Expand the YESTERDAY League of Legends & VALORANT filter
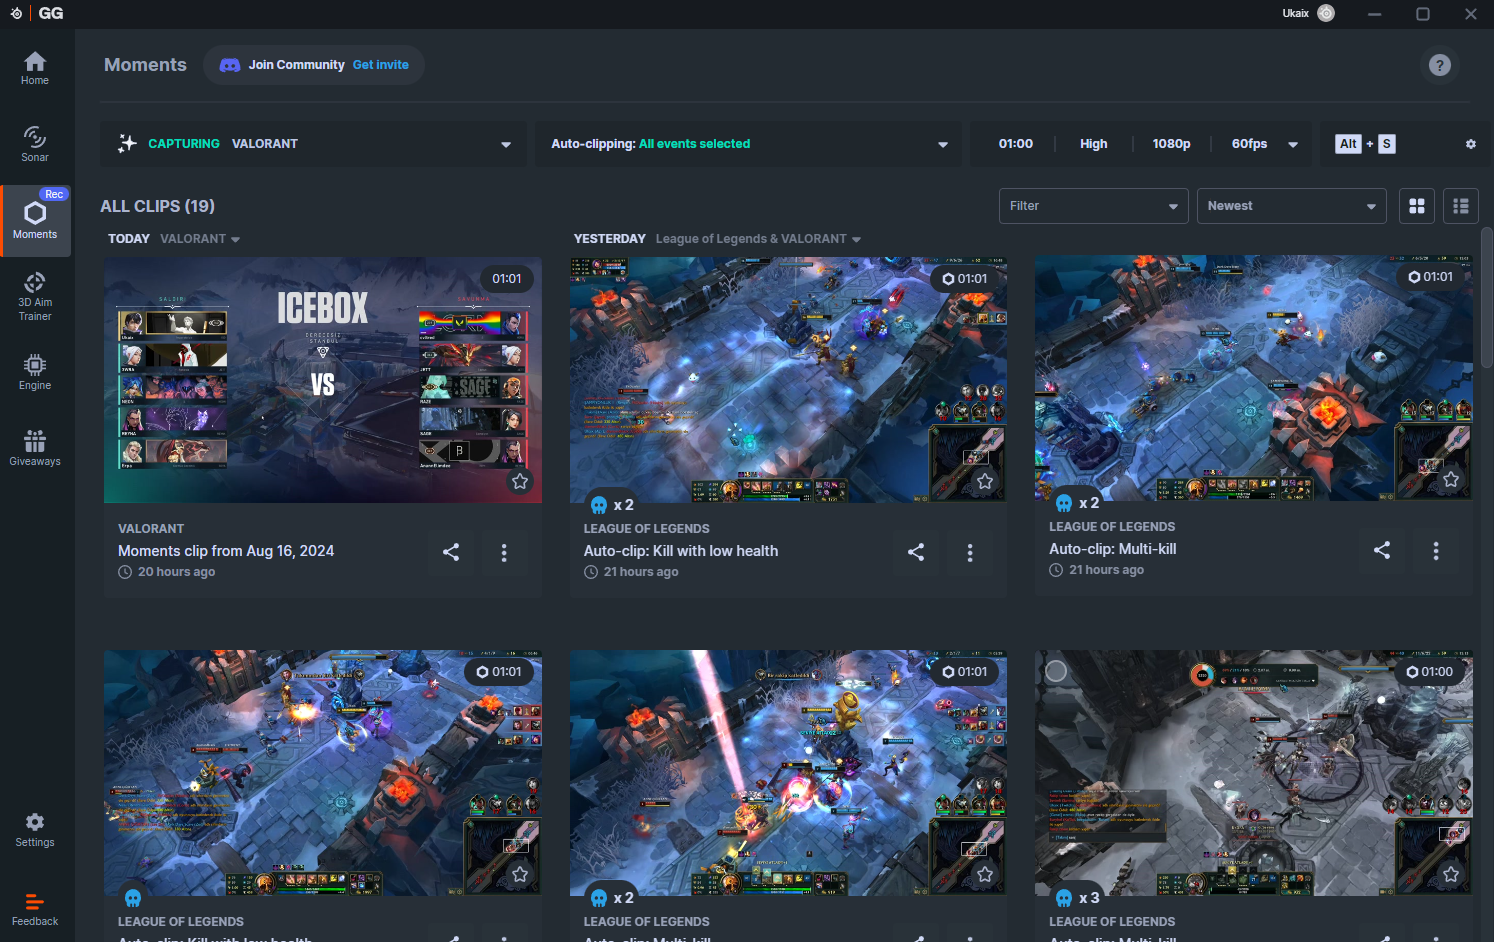The height and width of the screenshot is (942, 1494). tap(758, 239)
